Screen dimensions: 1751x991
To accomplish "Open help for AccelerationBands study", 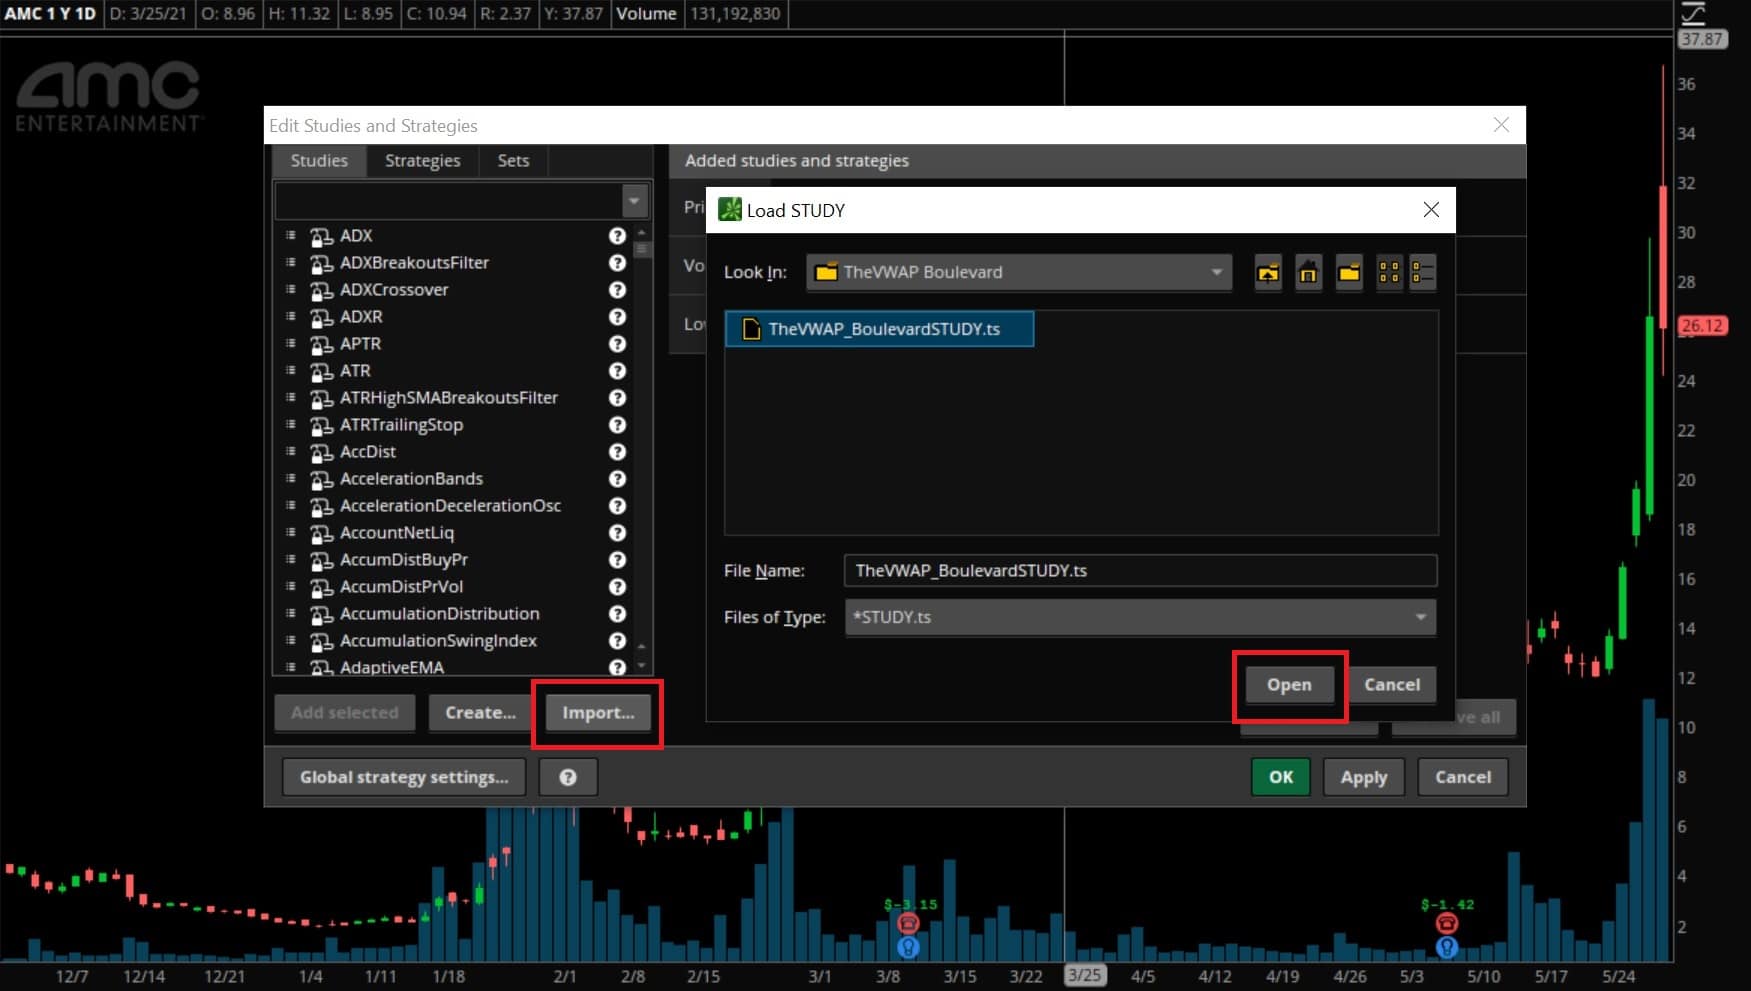I will click(x=617, y=479).
